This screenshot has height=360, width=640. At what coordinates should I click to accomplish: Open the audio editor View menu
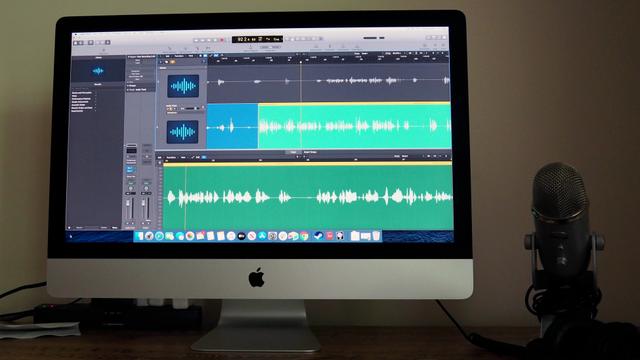(x=182, y=158)
